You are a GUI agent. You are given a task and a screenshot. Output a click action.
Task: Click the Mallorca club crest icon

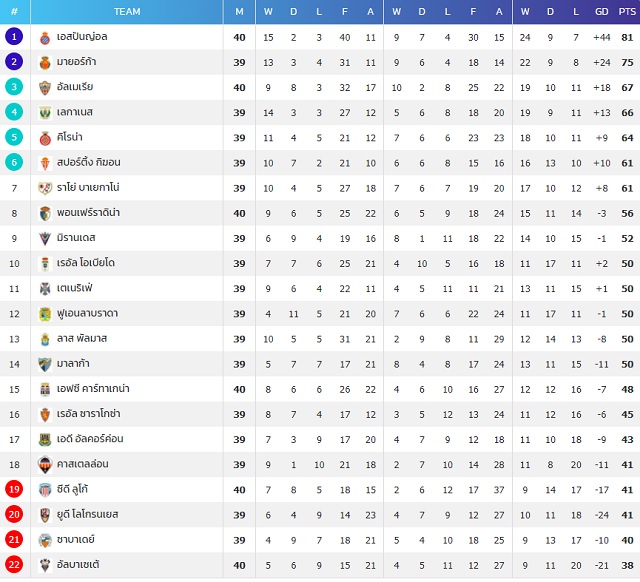(45, 63)
